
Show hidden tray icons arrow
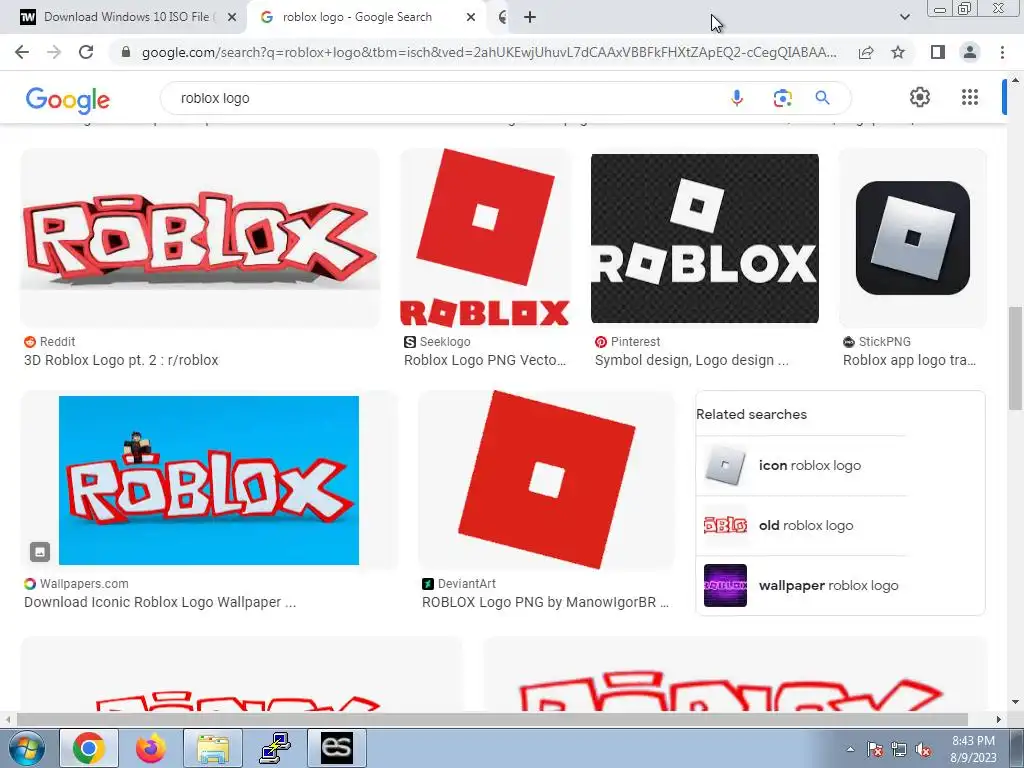point(850,749)
